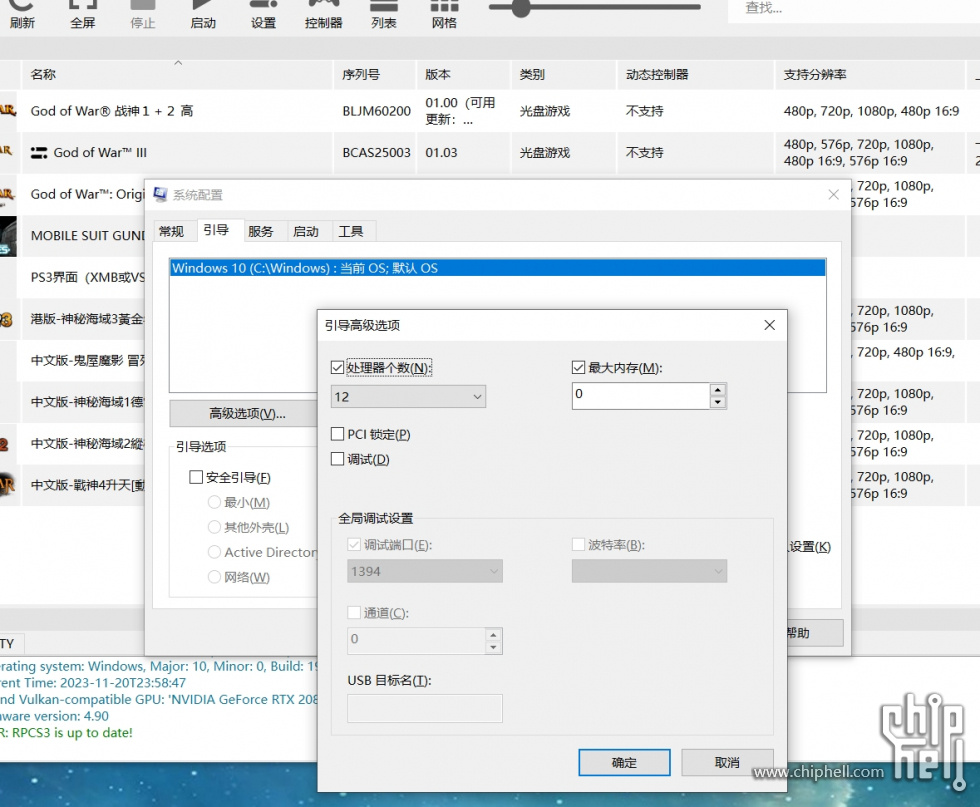Decrease 最大内存 with the down arrow
The height and width of the screenshot is (807, 980).
pos(718,403)
